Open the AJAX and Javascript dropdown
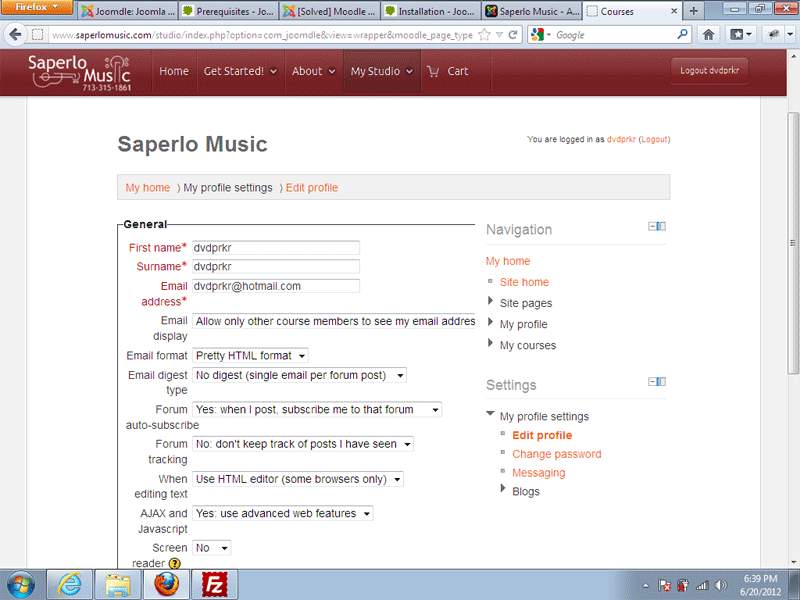This screenshot has height=600, width=800. [282, 514]
